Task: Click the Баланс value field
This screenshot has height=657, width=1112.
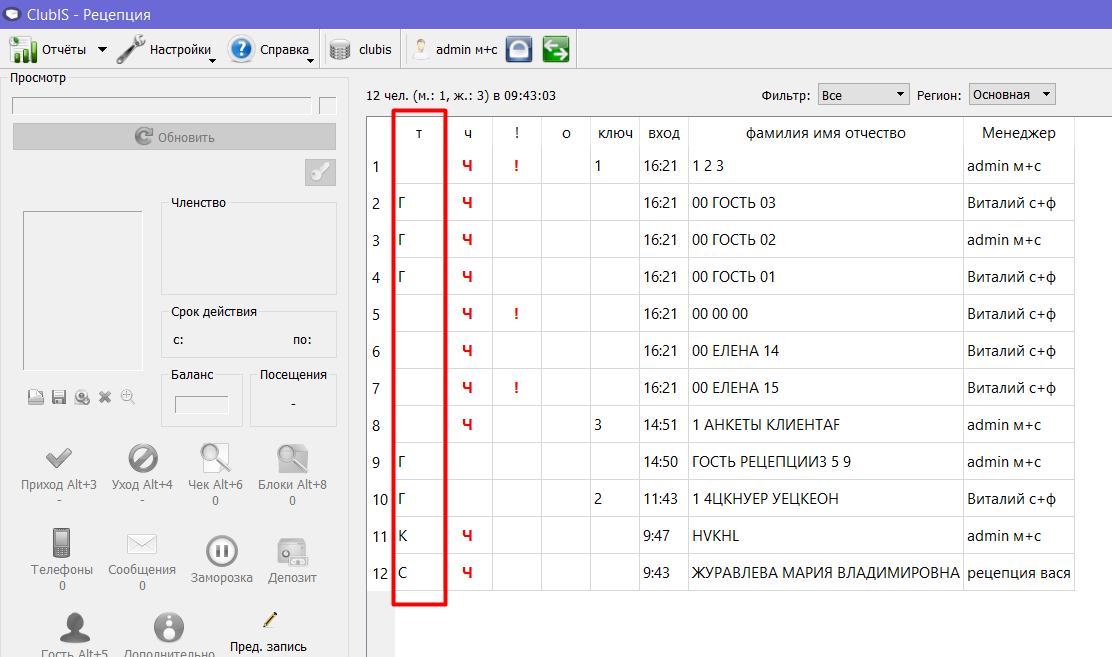Action: click(201, 404)
